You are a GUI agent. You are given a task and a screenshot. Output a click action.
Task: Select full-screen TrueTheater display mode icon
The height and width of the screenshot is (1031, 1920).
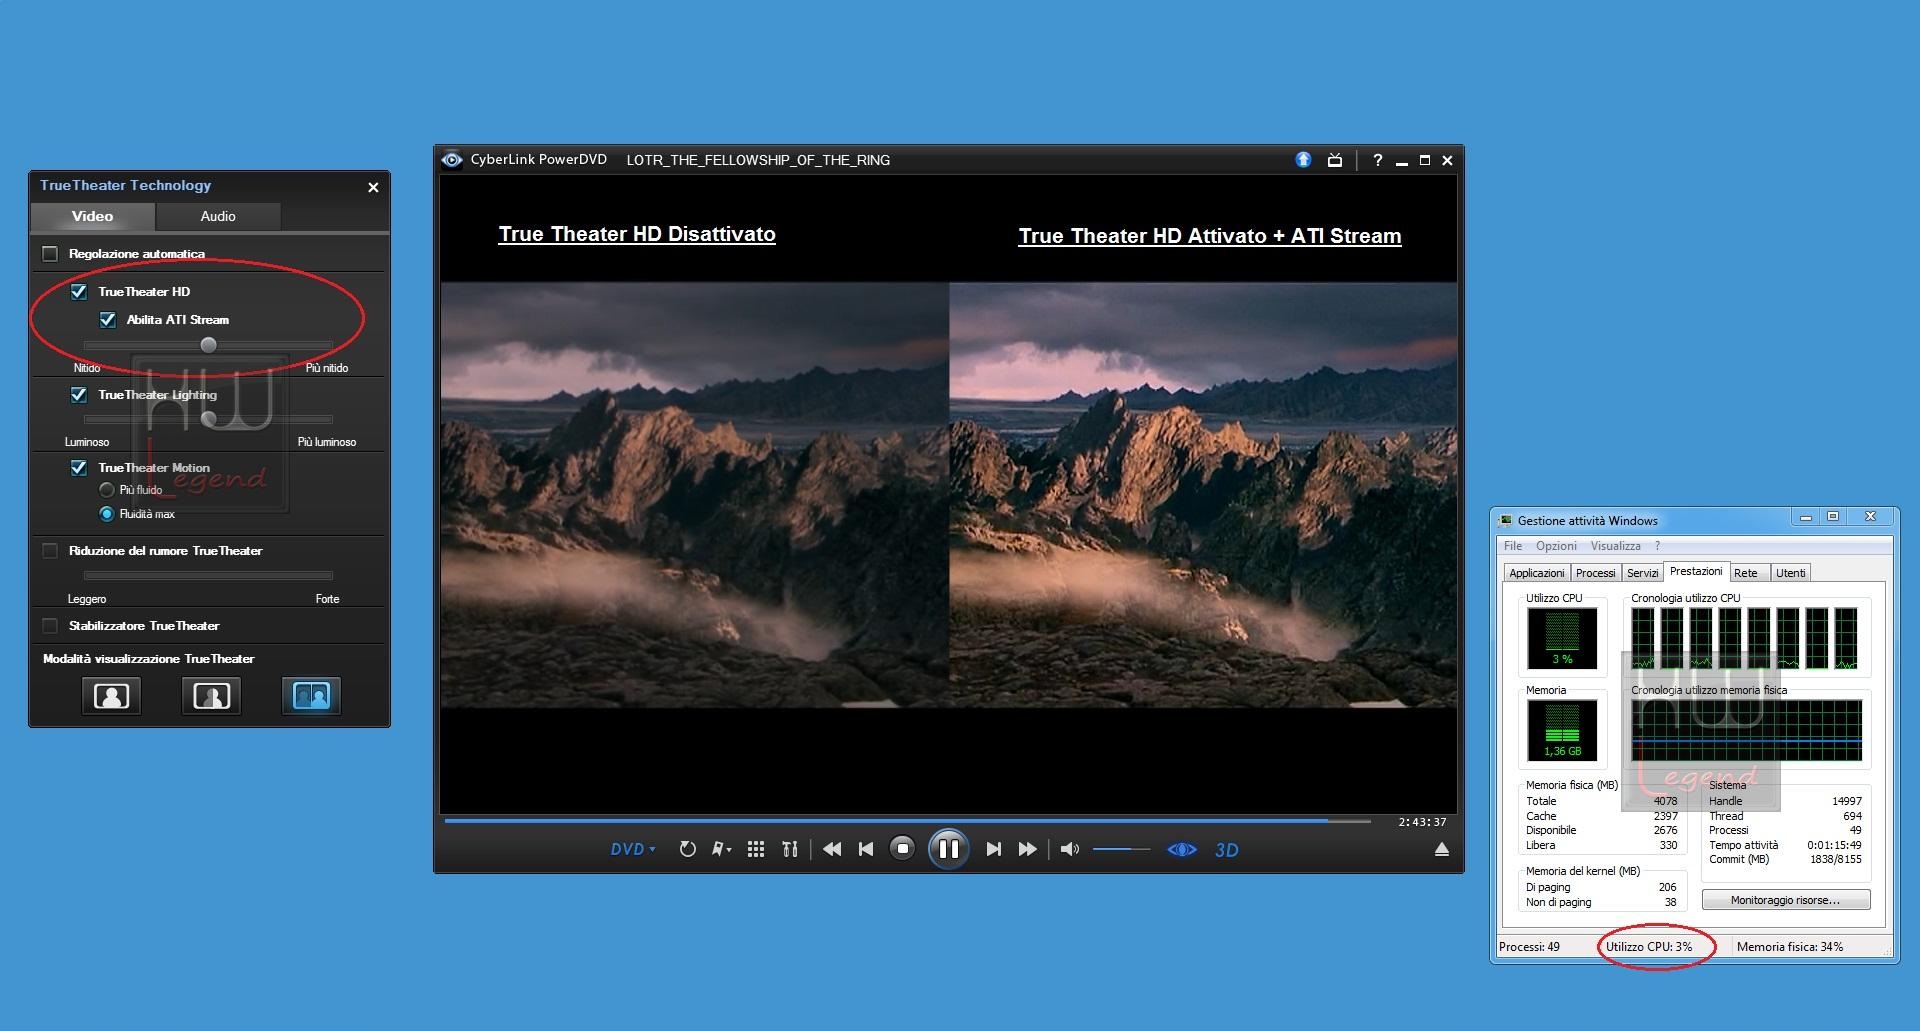(x=111, y=696)
